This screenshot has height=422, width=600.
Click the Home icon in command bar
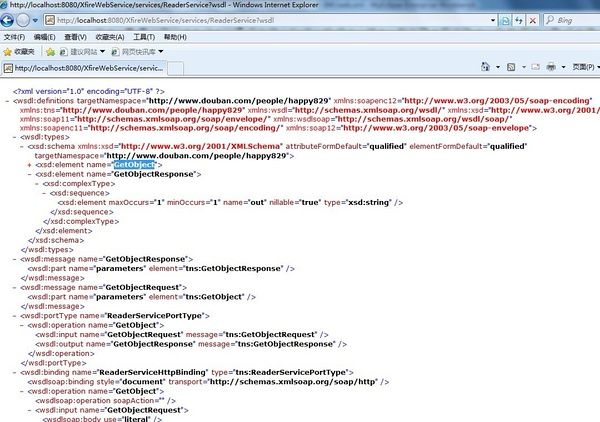[x=485, y=67]
